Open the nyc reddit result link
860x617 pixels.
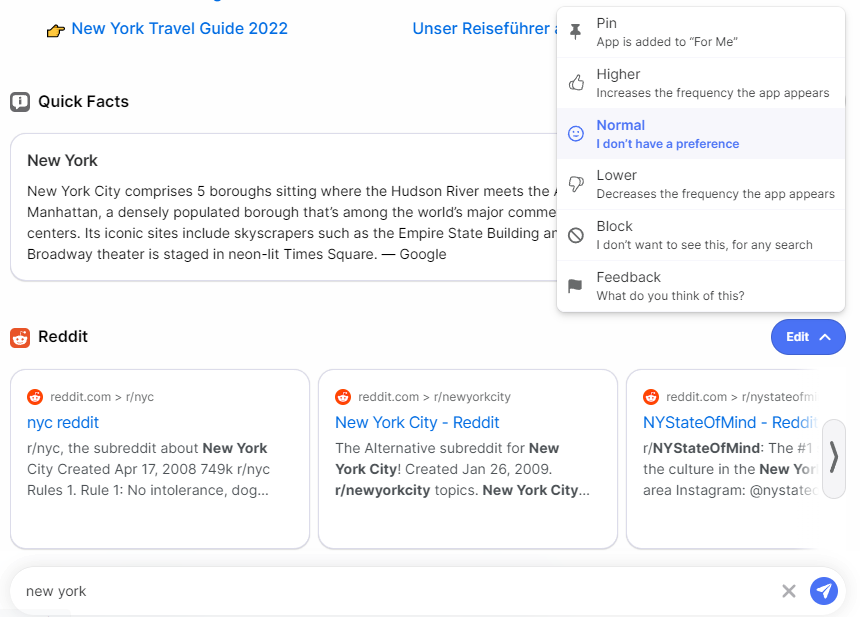pyautogui.click(x=63, y=422)
